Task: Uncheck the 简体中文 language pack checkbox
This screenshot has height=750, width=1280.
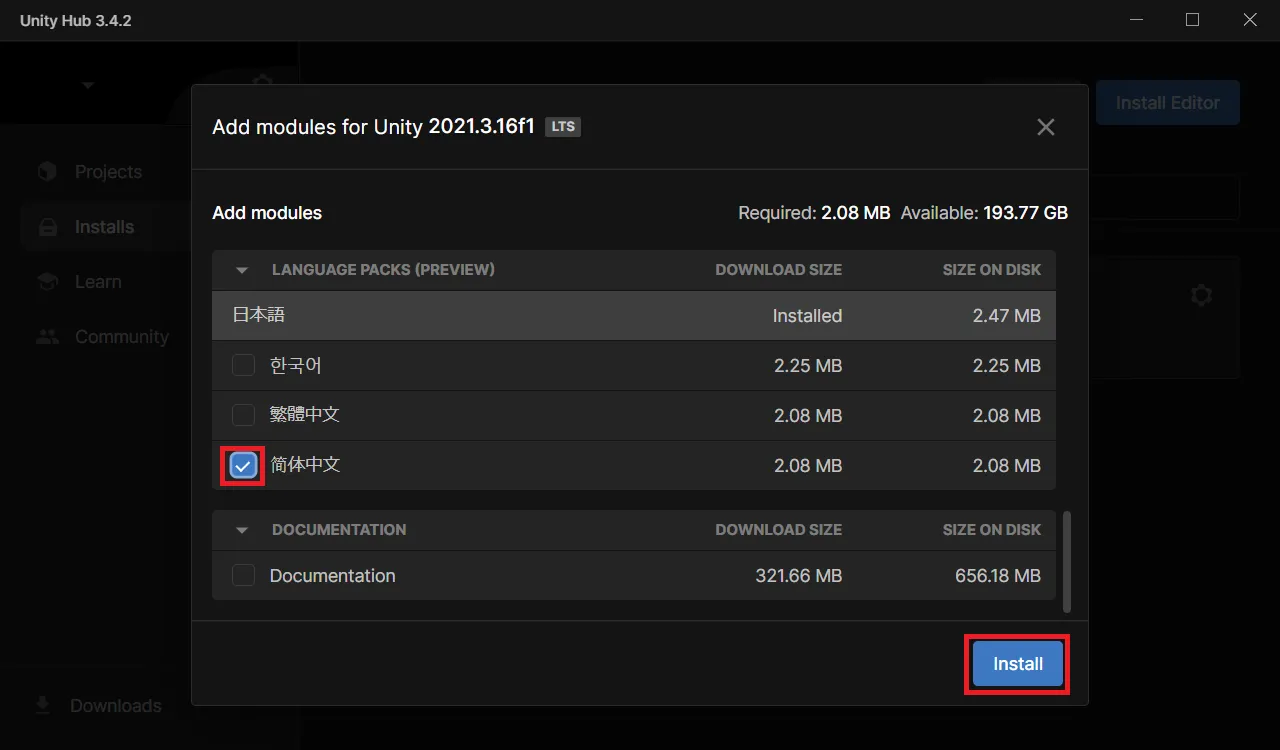Action: tap(243, 465)
